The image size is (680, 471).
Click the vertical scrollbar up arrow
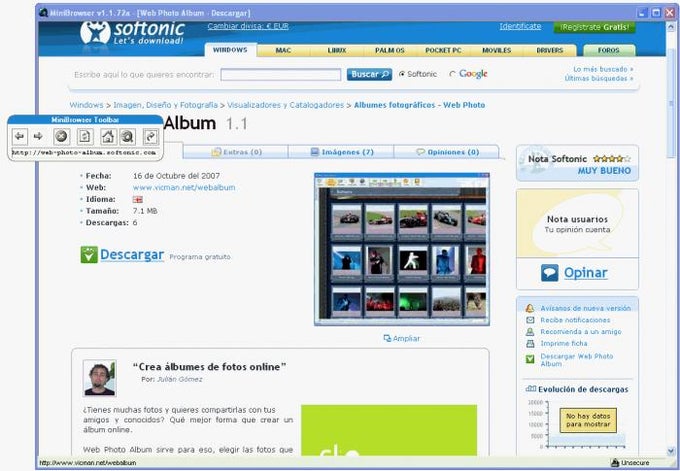[x=671, y=26]
